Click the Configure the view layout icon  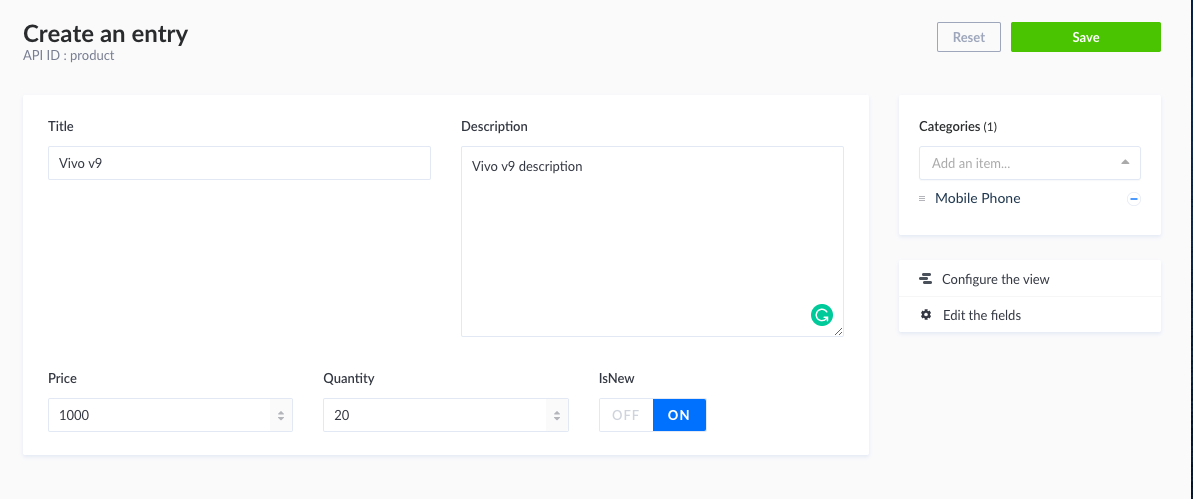point(925,279)
